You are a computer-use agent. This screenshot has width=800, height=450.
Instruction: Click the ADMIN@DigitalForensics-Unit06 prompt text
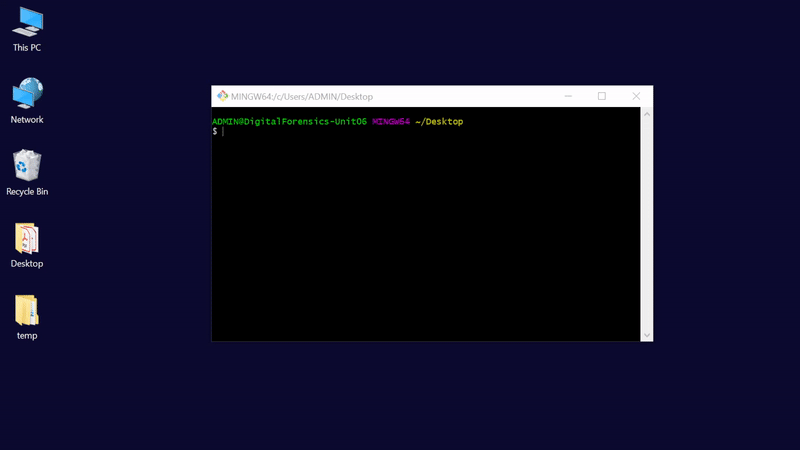[x=289, y=121]
